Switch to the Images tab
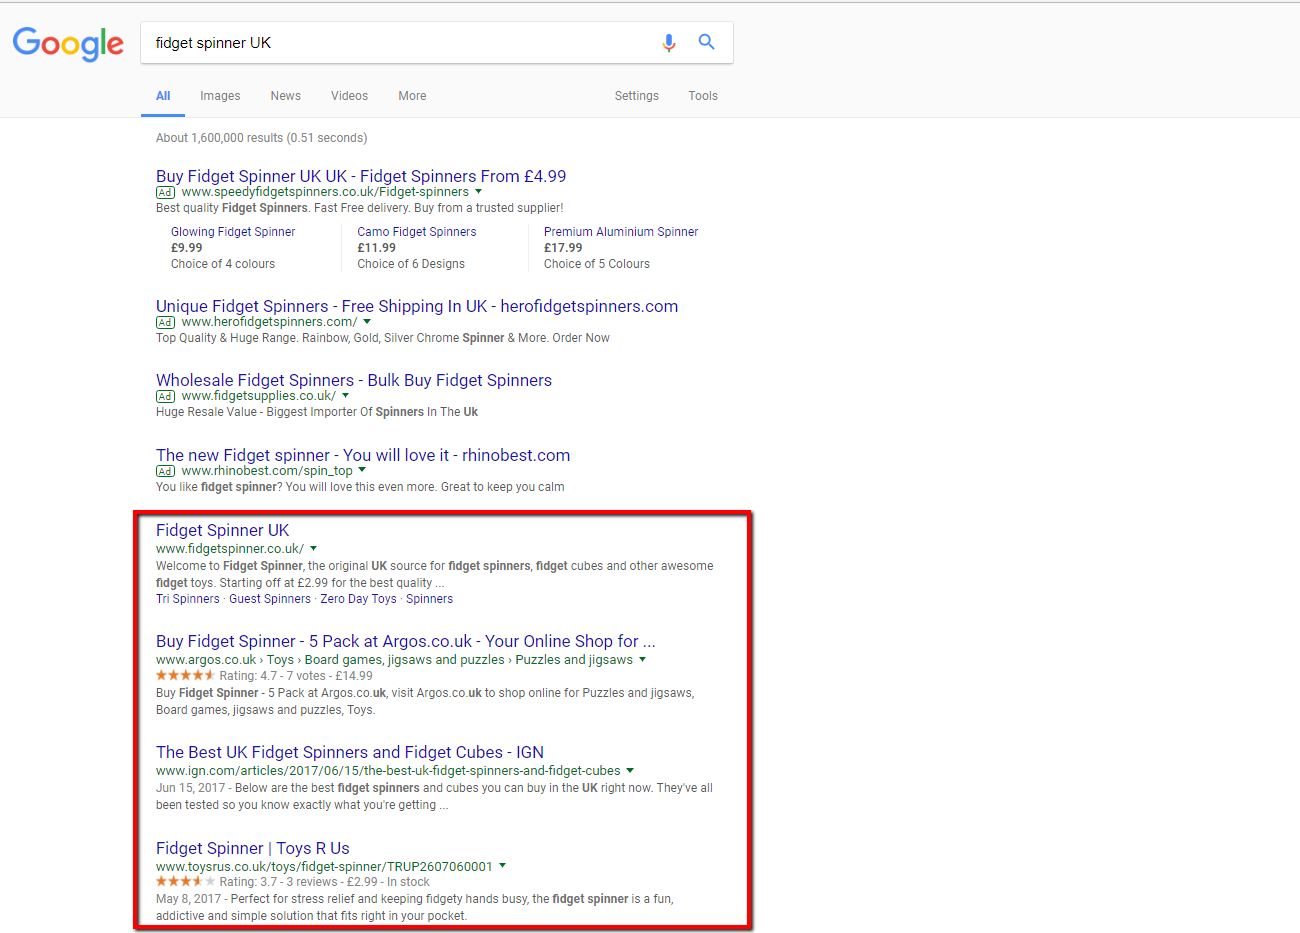 220,95
